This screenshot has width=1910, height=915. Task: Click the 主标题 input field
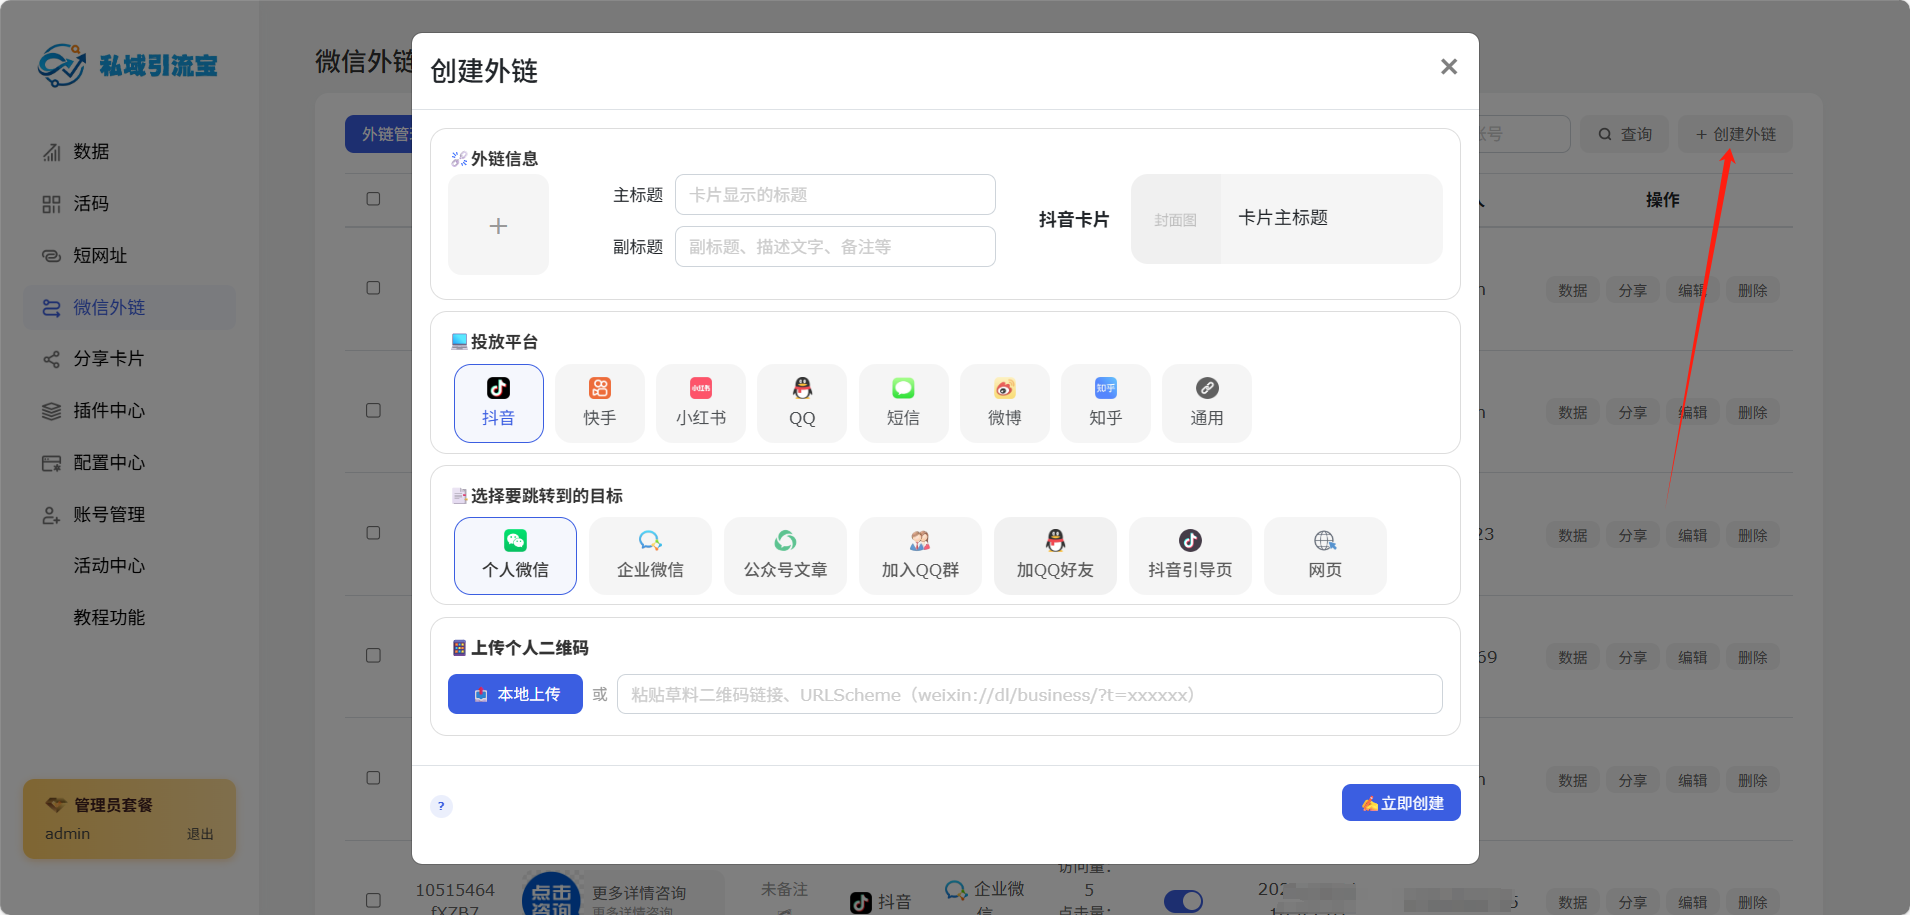(835, 195)
